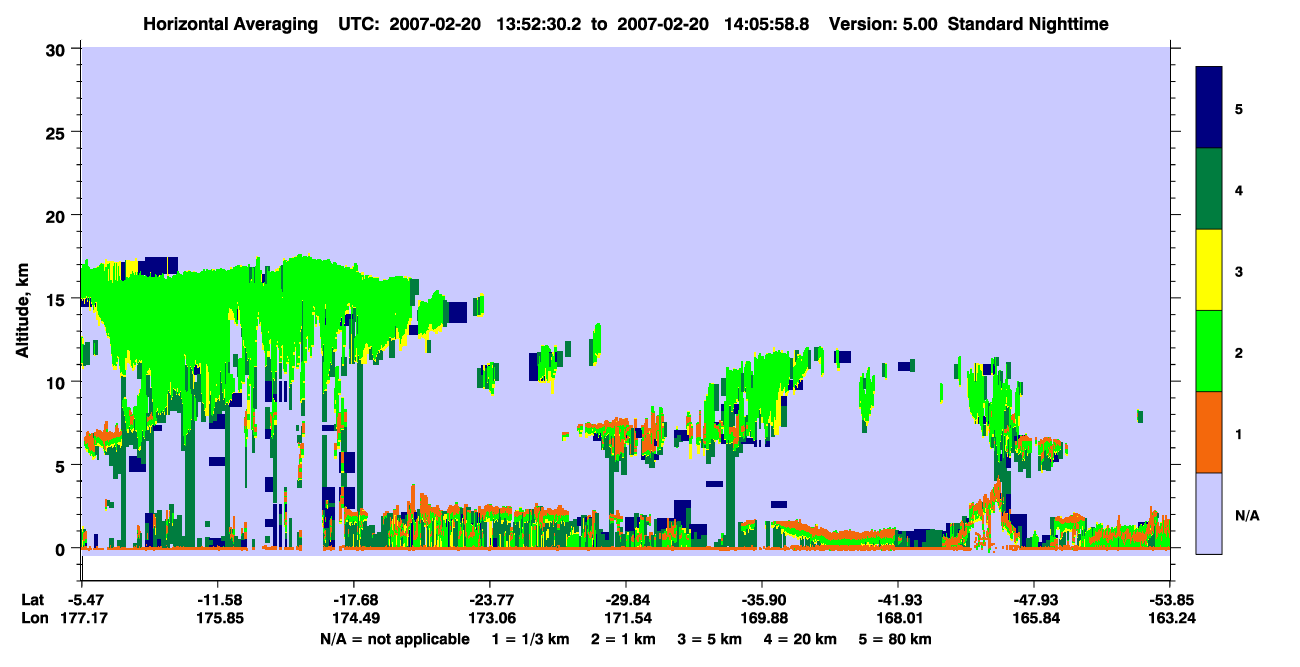Click colorbar label 'N/A'

tap(1246, 515)
